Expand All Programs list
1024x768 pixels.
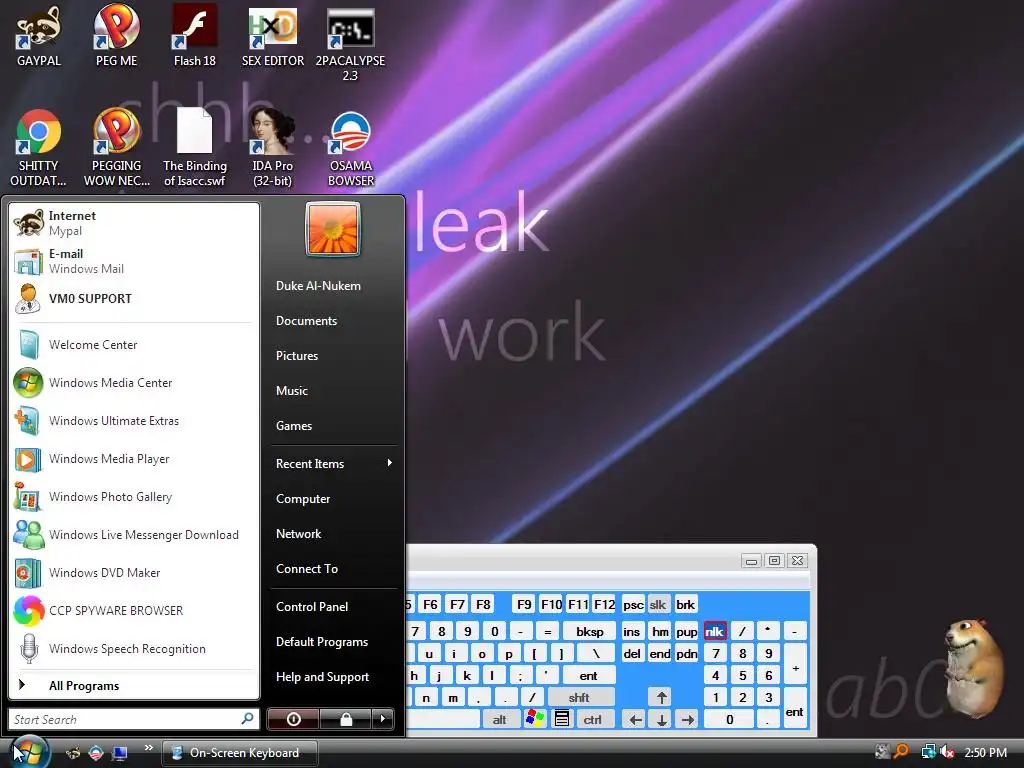pyautogui.click(x=134, y=685)
